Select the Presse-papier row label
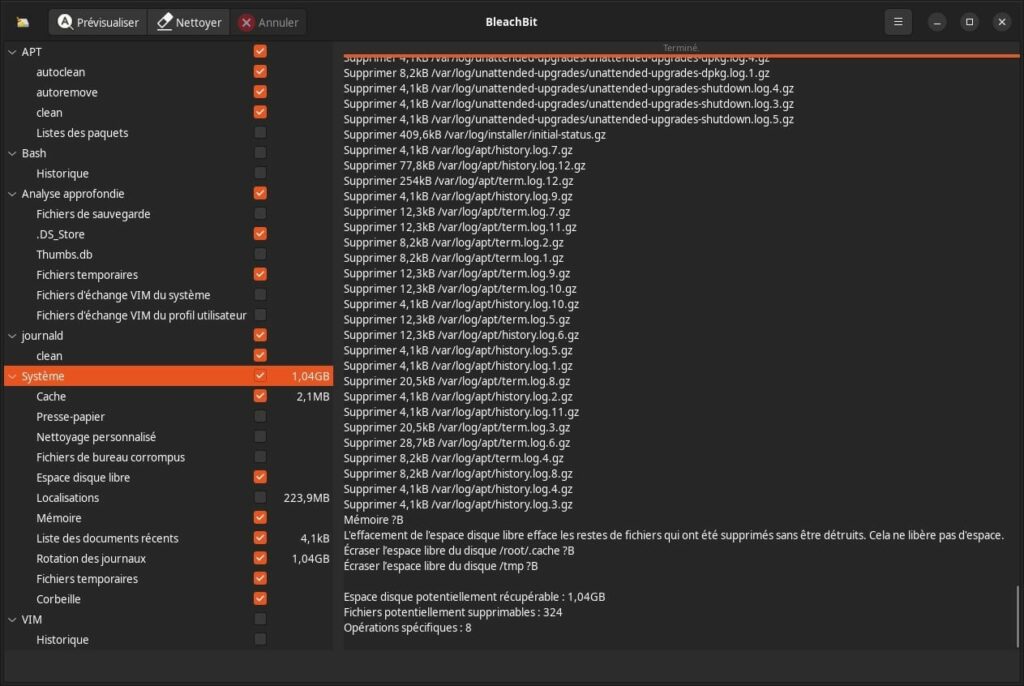This screenshot has width=1024, height=686. click(x=71, y=417)
